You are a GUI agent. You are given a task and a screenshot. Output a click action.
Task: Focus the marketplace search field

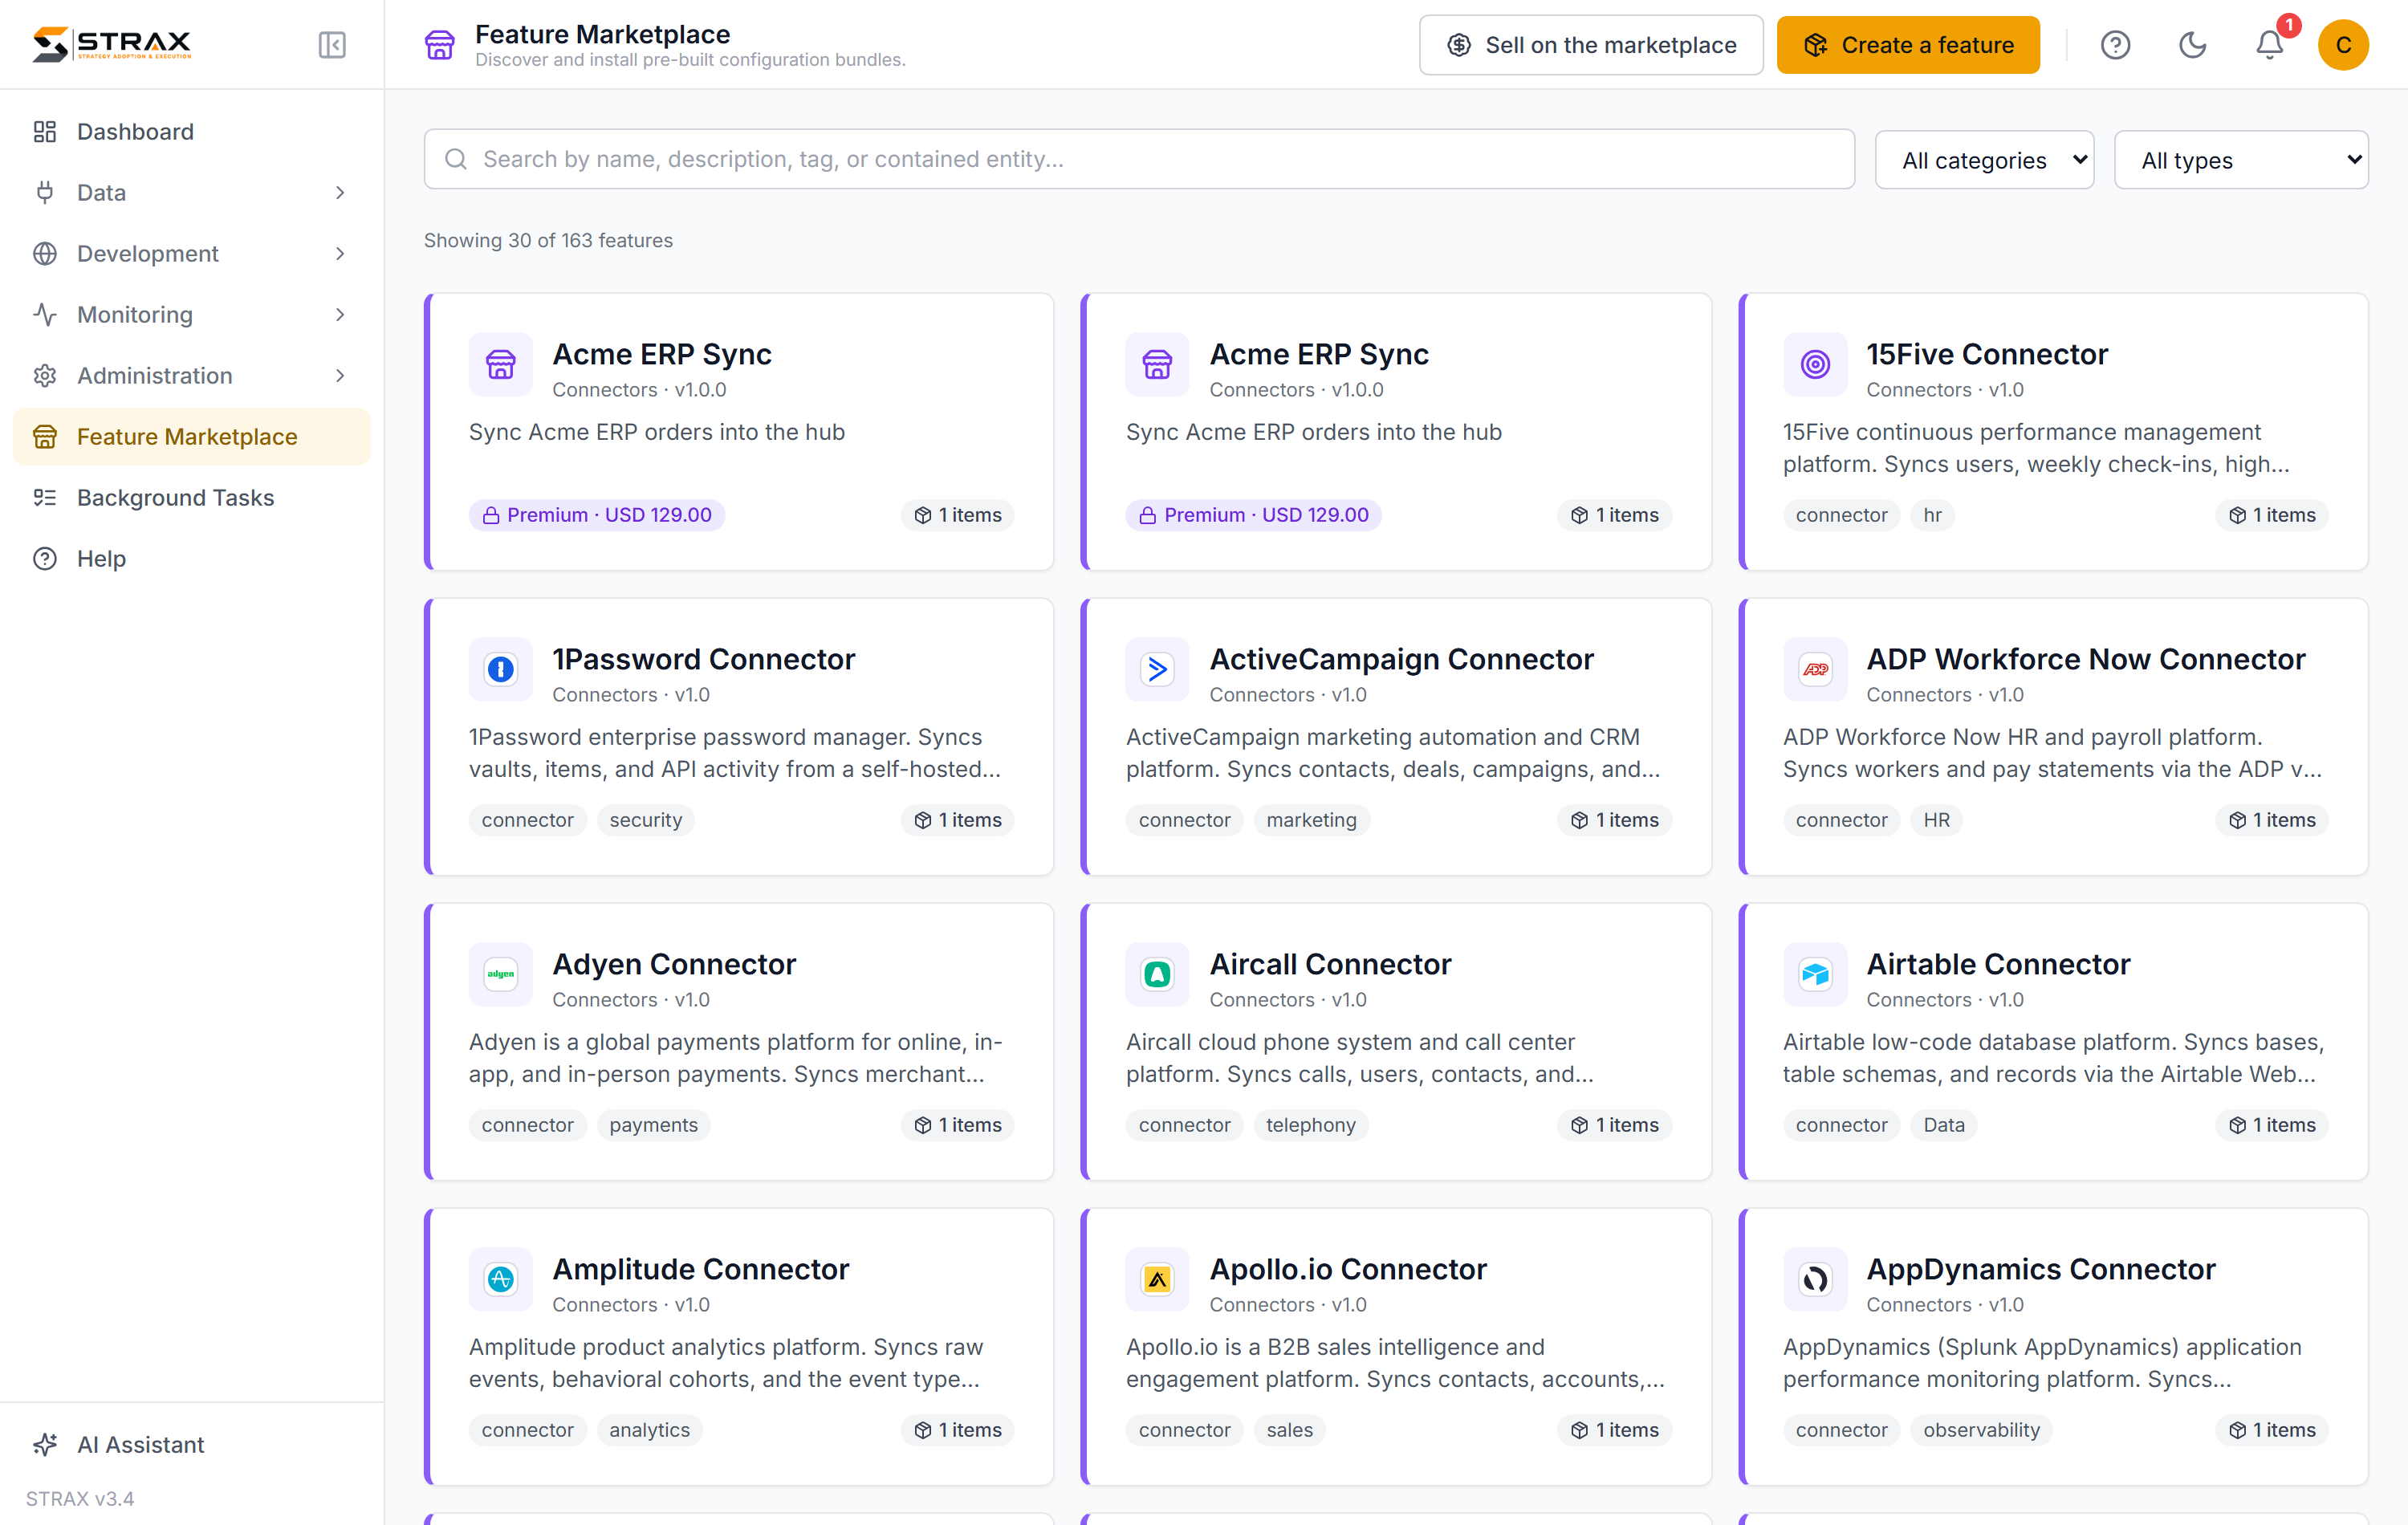pyautogui.click(x=1139, y=159)
